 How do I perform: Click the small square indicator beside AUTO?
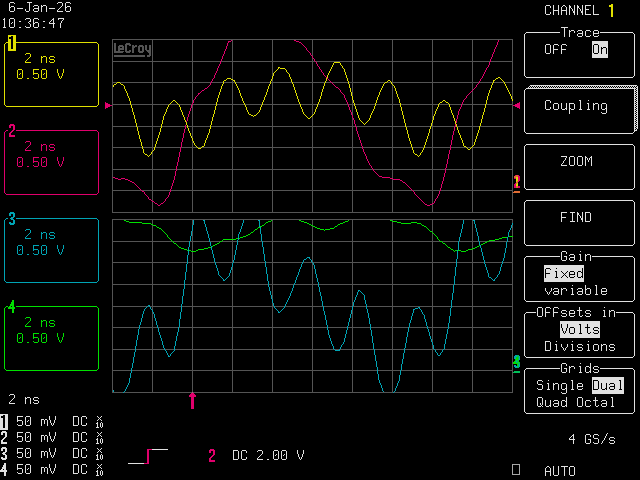(516, 469)
